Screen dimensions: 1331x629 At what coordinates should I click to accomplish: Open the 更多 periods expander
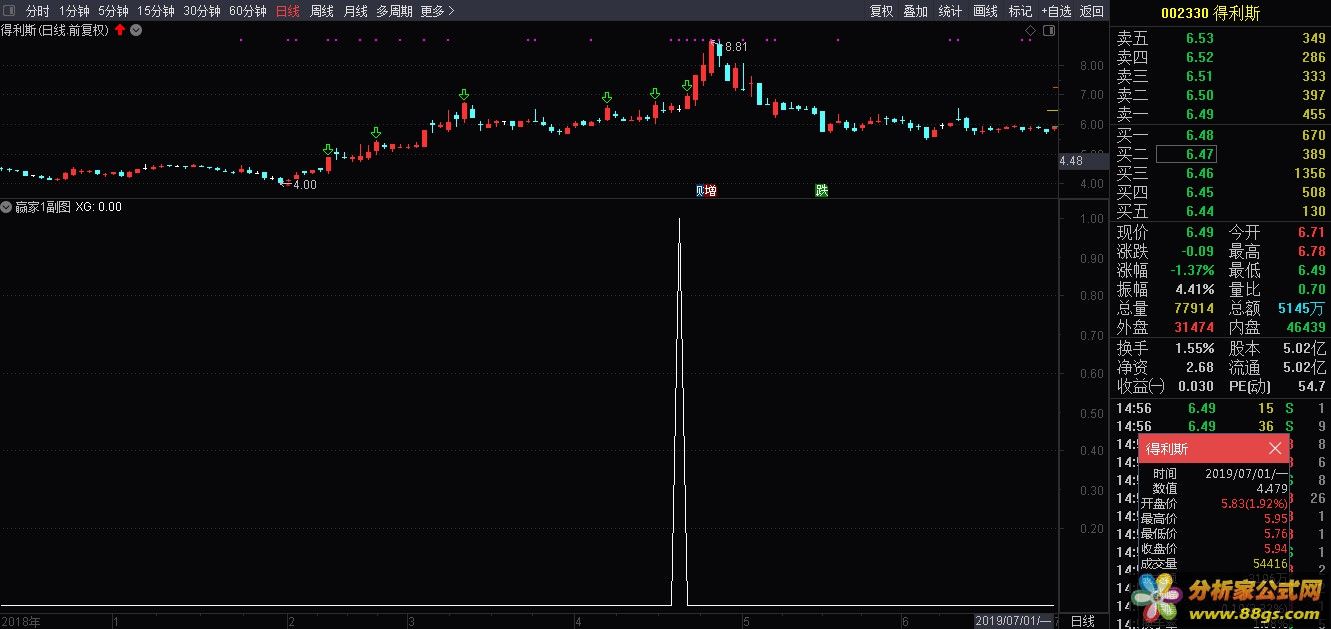pyautogui.click(x=437, y=11)
